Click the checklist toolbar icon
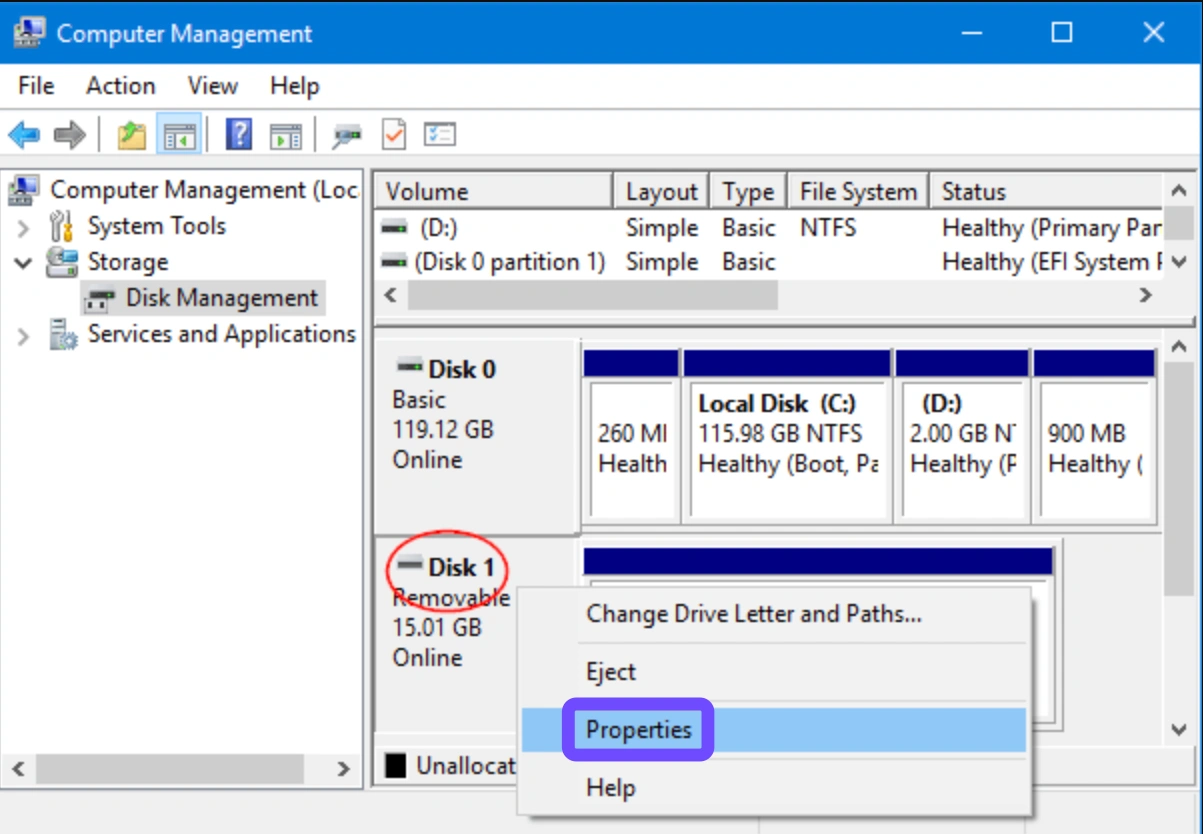The image size is (1203, 834). (440, 134)
